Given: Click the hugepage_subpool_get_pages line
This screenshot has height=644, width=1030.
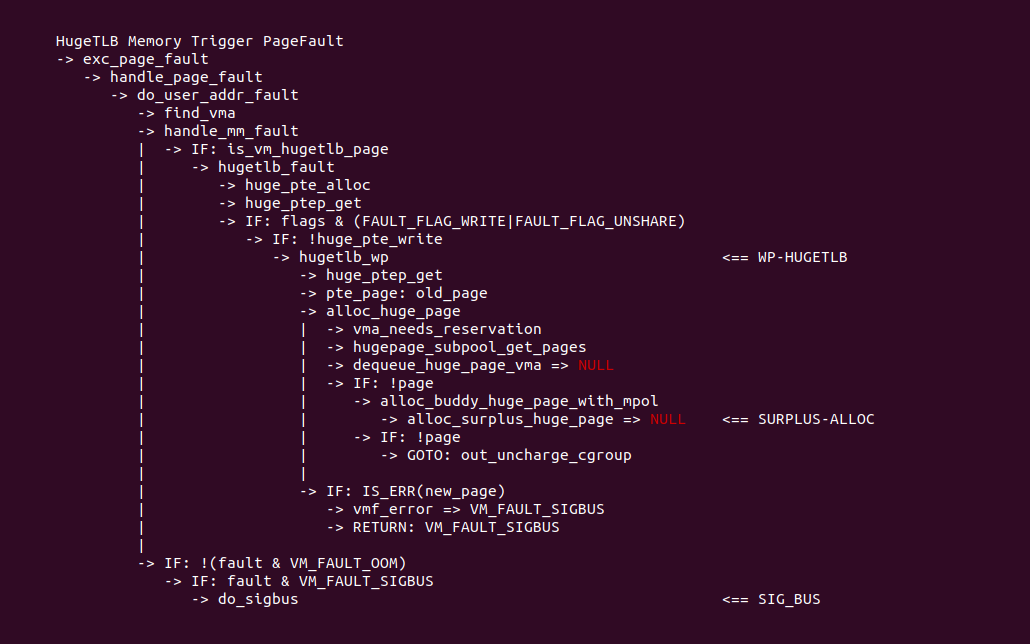Looking at the screenshot, I should point(469,347).
